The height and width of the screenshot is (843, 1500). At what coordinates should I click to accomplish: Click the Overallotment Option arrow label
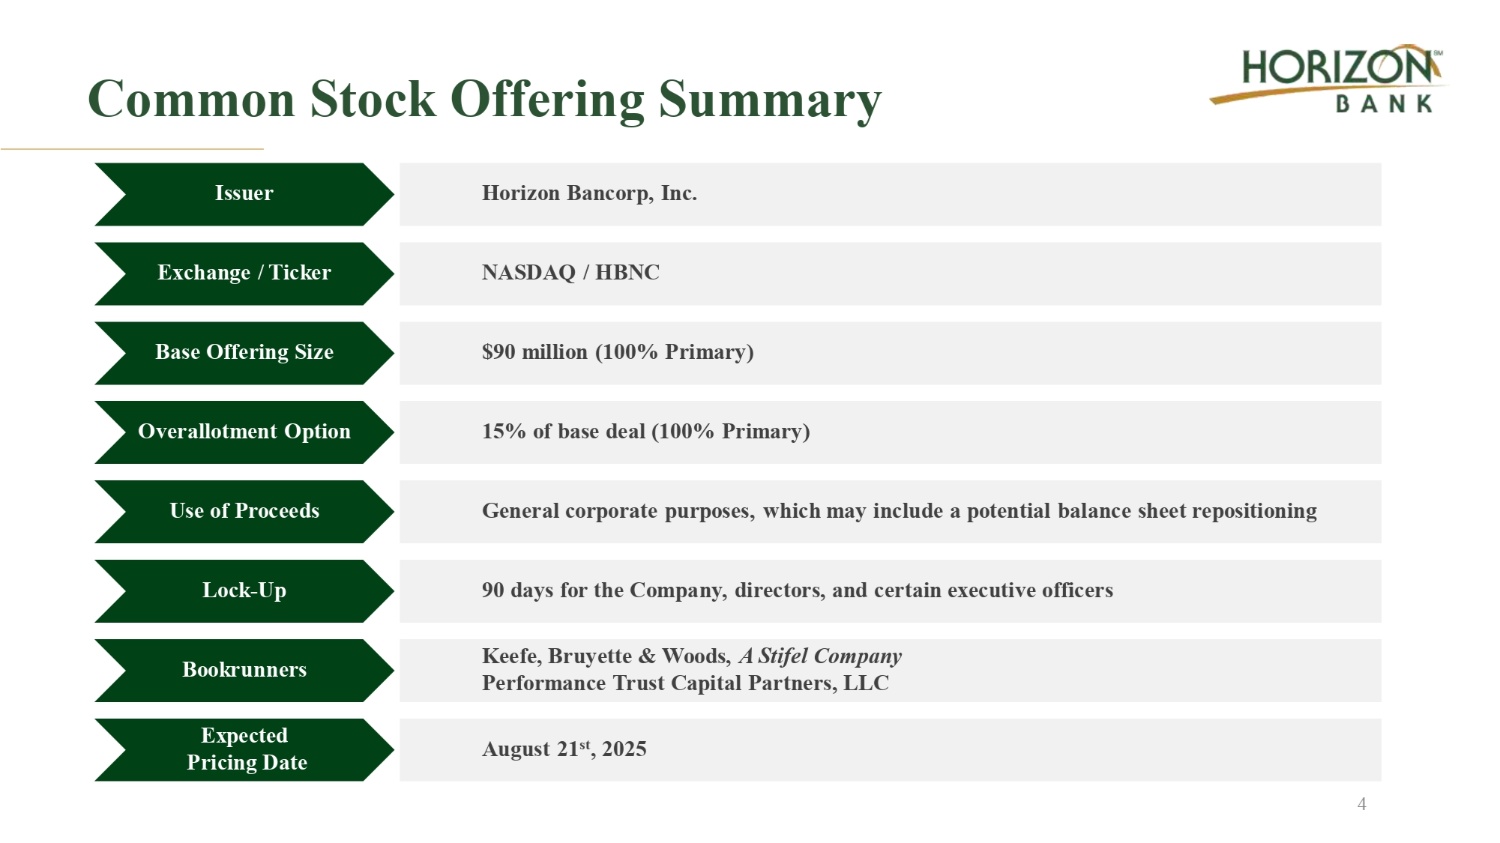(244, 432)
